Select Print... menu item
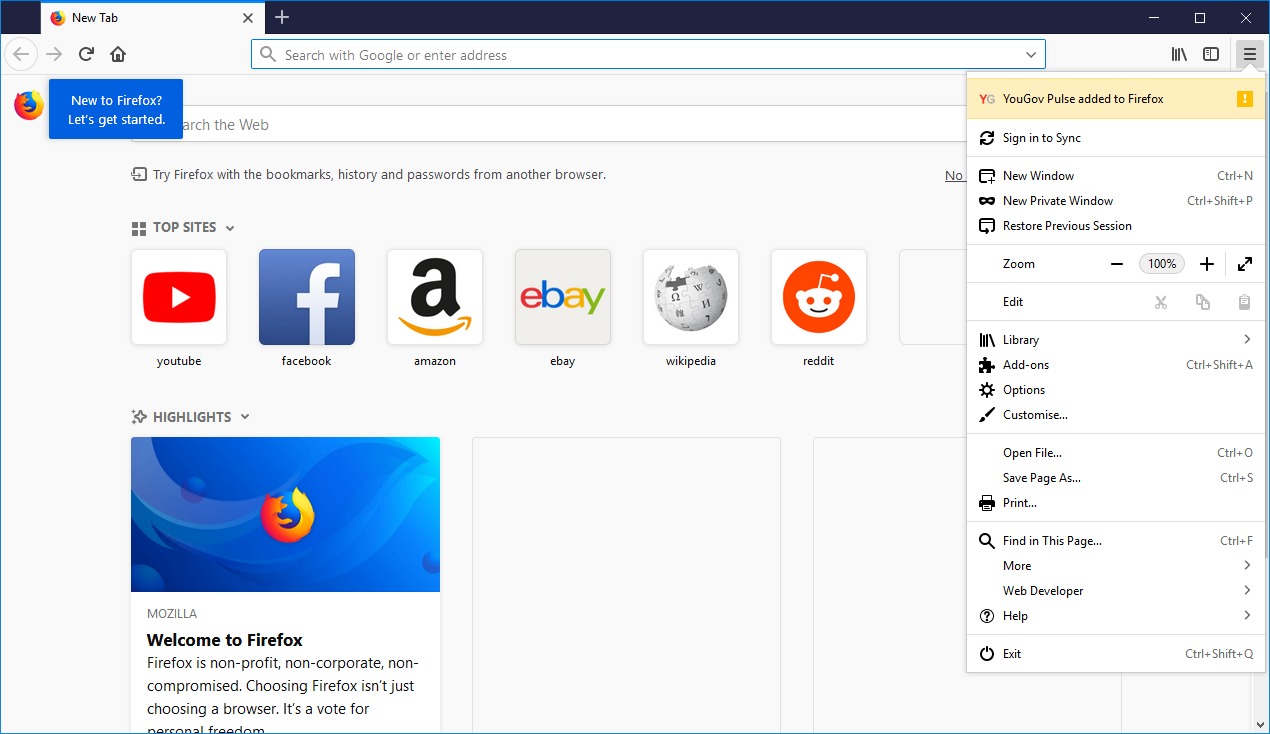 coord(1115,503)
